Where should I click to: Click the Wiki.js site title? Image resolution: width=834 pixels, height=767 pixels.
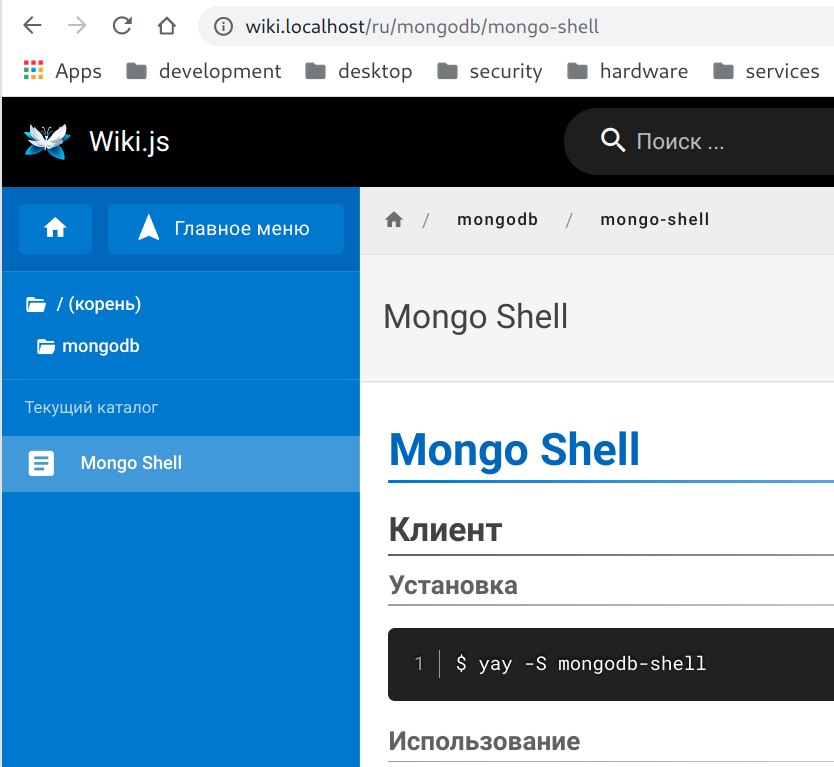[129, 141]
